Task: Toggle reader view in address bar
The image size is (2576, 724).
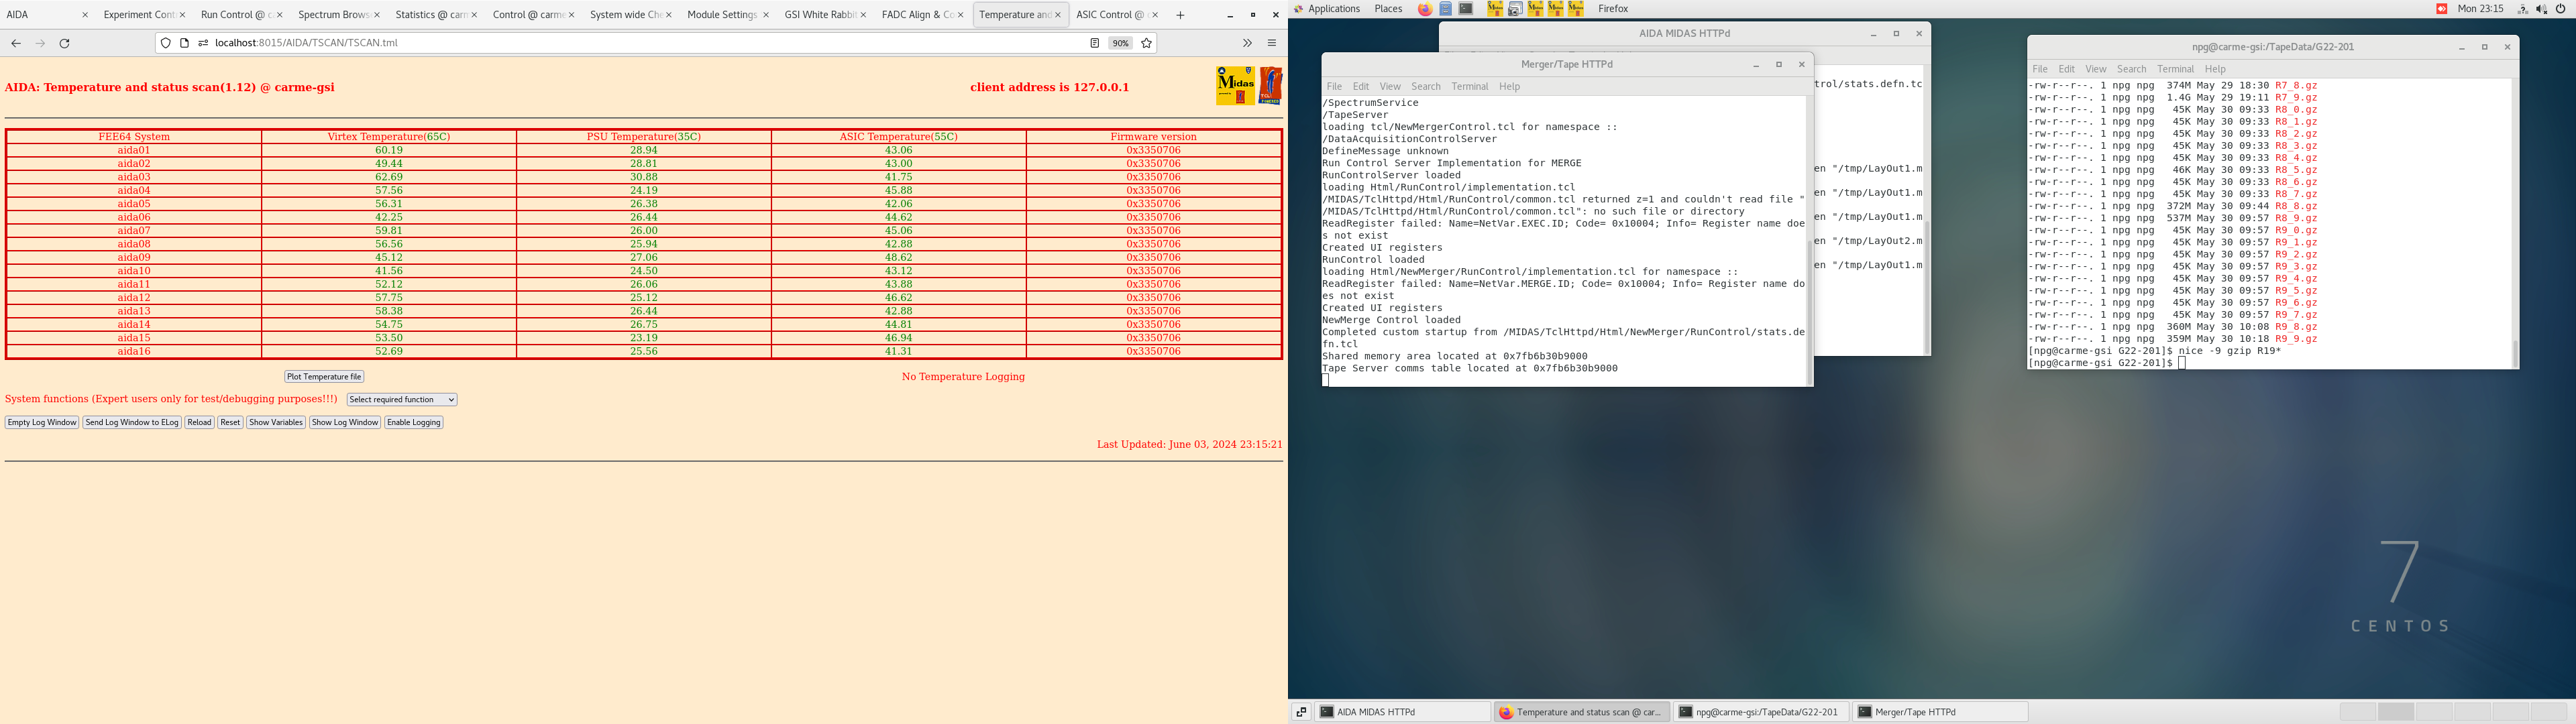Action: (x=1094, y=43)
